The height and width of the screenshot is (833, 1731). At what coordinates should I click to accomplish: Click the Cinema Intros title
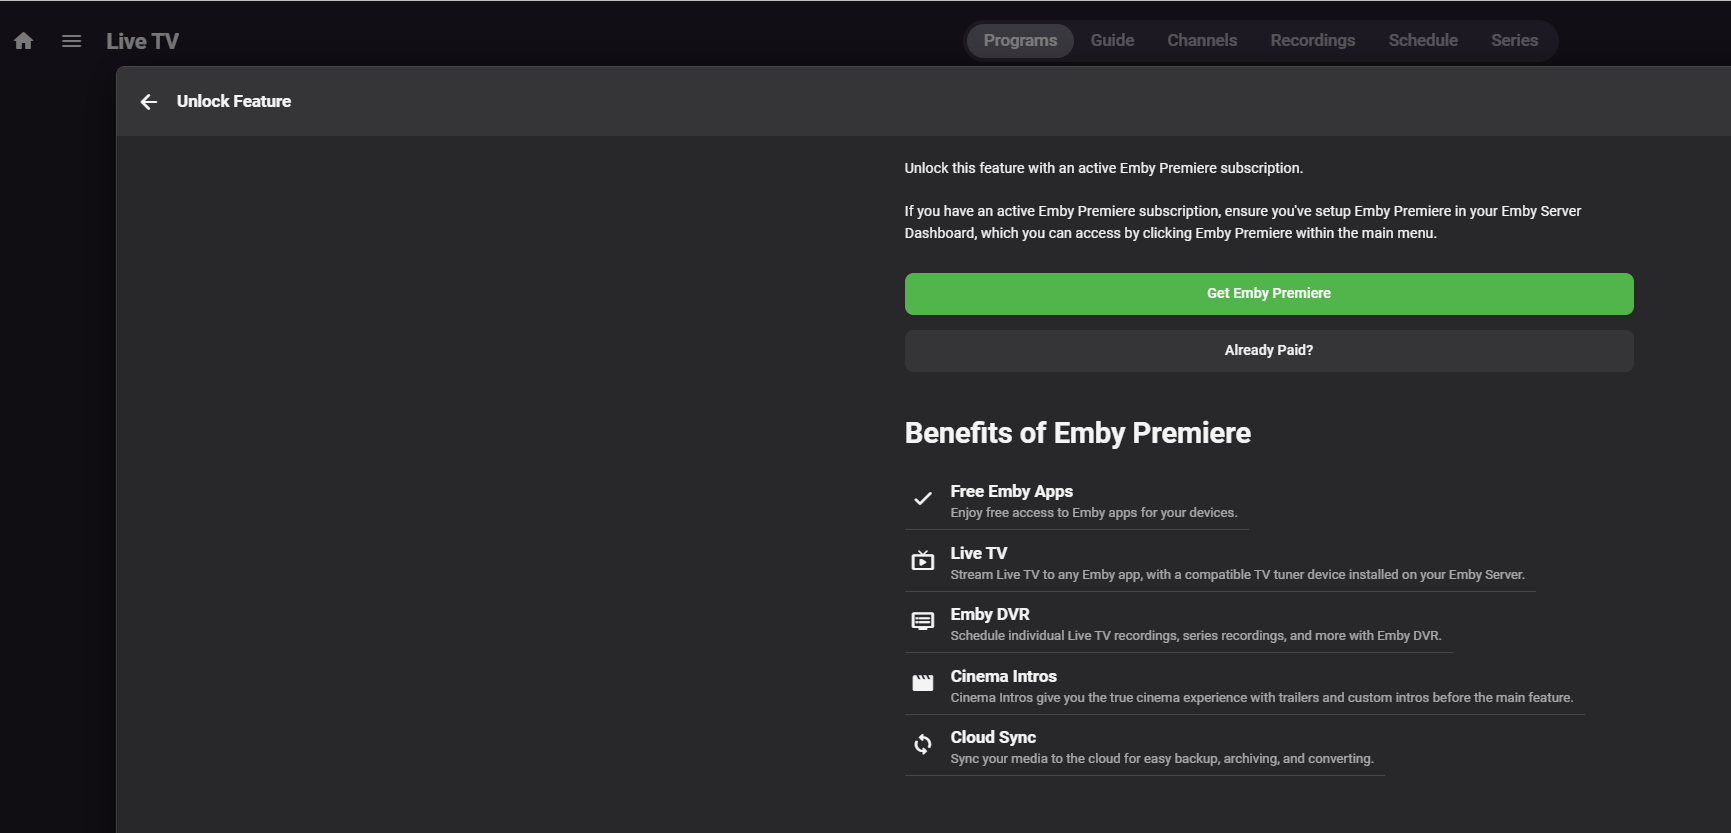pos(1003,676)
